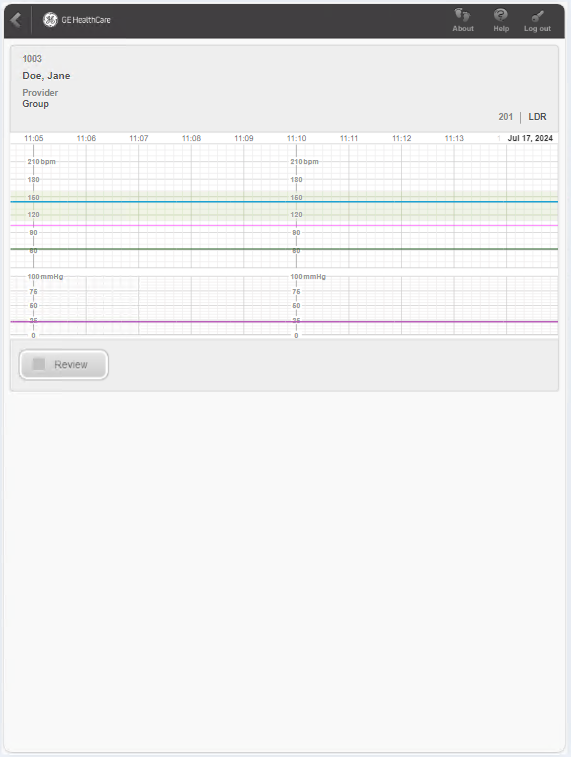571x757 pixels.
Task: Go back using the left arrow icon
Action: (x=16, y=20)
